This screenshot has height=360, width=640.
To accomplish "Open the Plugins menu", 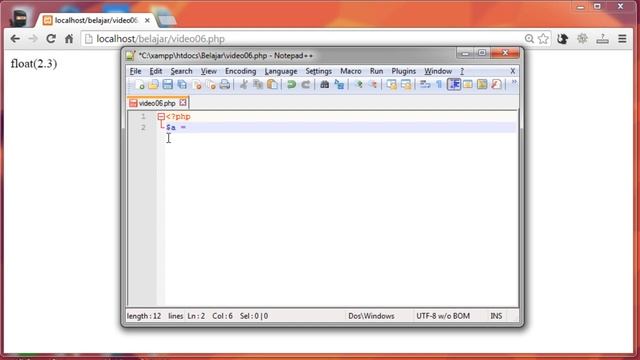I will (x=403, y=71).
